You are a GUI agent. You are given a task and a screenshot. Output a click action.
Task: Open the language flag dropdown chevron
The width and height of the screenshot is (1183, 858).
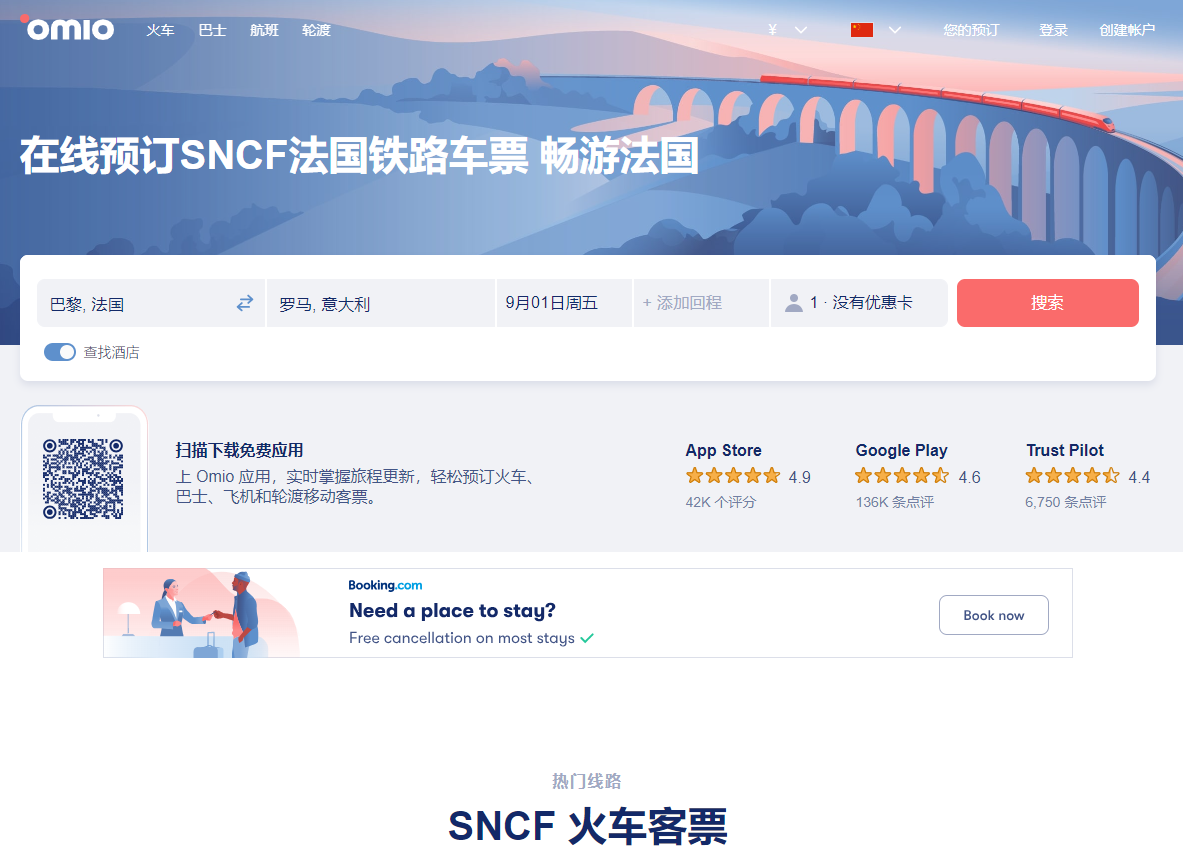[895, 30]
